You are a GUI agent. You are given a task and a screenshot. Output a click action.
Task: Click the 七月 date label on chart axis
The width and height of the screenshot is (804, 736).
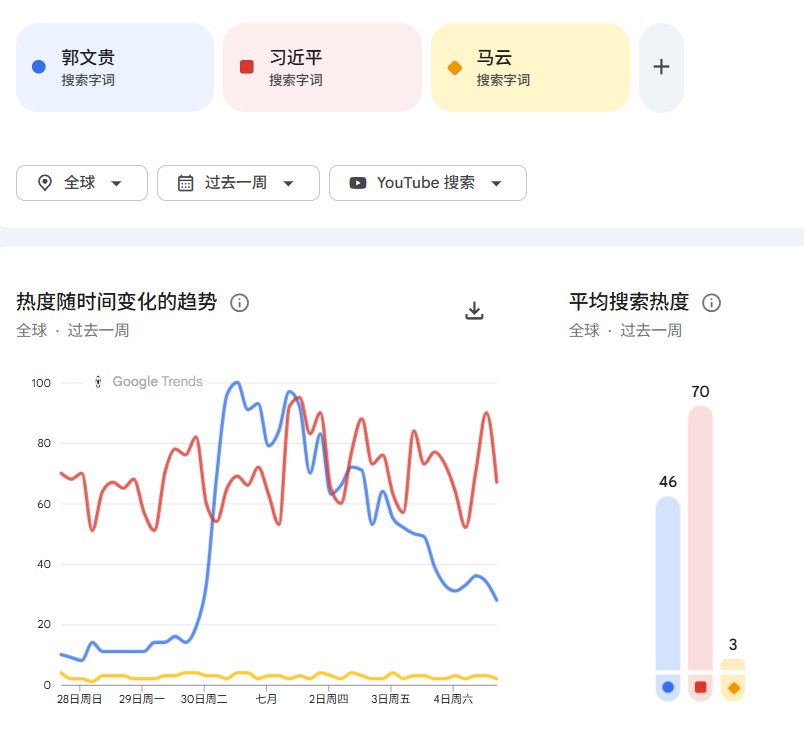coord(266,699)
